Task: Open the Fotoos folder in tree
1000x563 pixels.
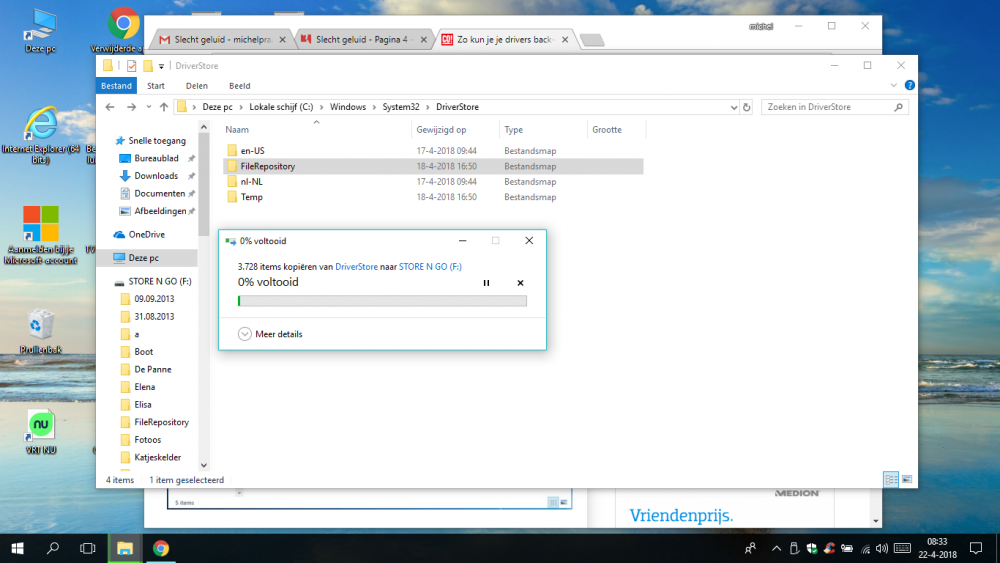Action: (147, 440)
